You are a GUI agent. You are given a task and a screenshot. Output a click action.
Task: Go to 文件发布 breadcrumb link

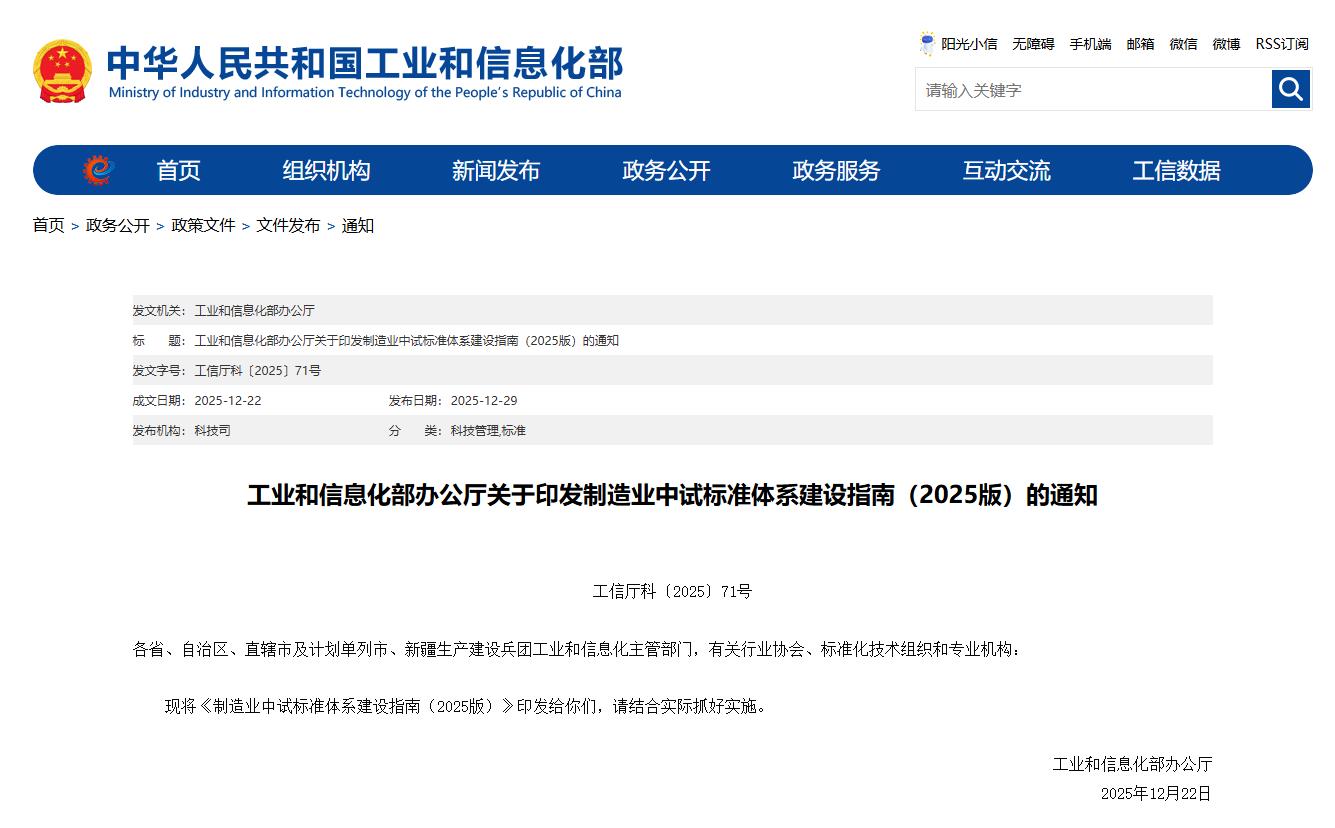[288, 226]
